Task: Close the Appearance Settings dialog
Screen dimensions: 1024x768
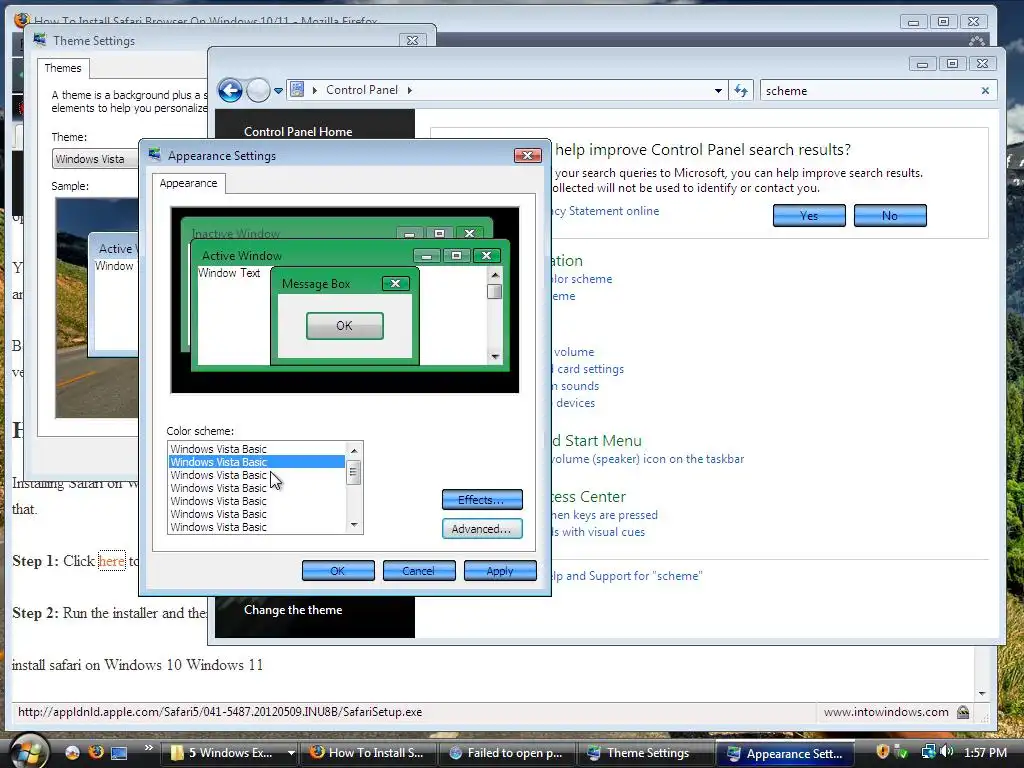Action: tap(528, 155)
